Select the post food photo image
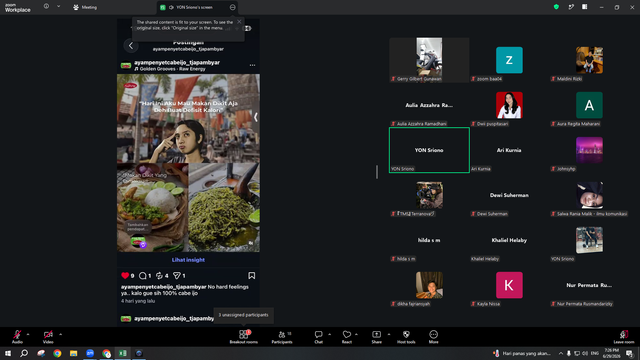The height and width of the screenshot is (360, 640). 188,163
